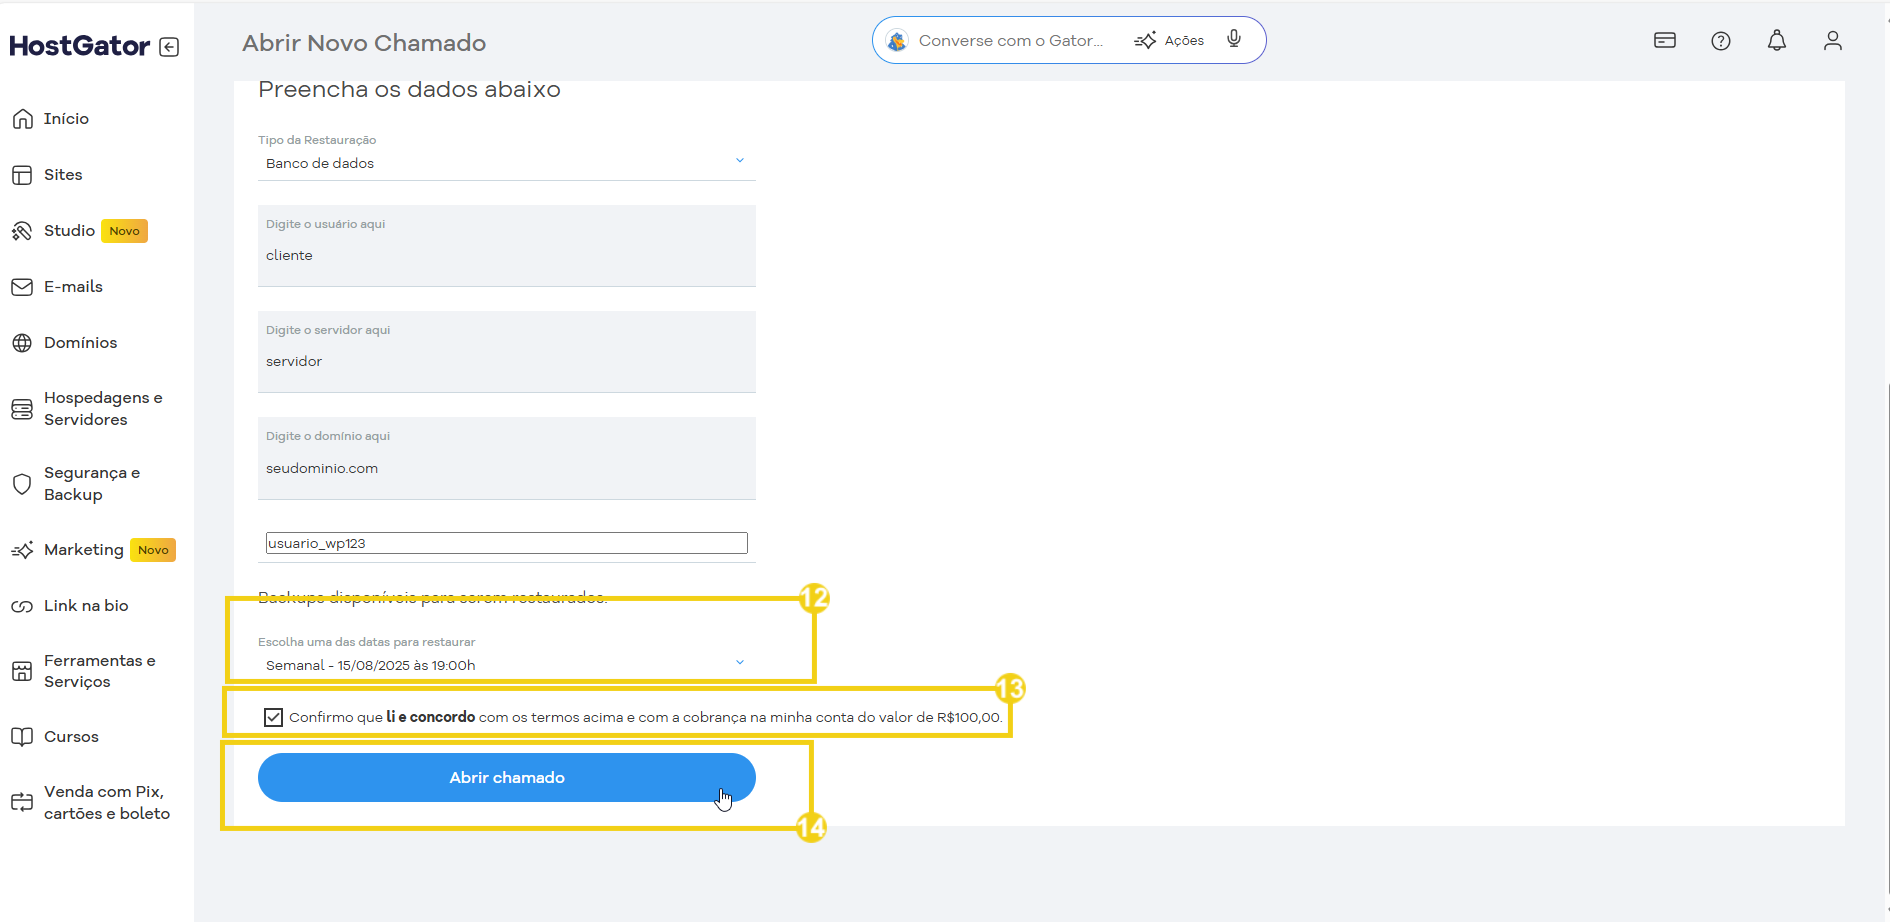
Task: Open Venda com Pix, cartões e boleto
Action: pyautogui.click(x=107, y=802)
